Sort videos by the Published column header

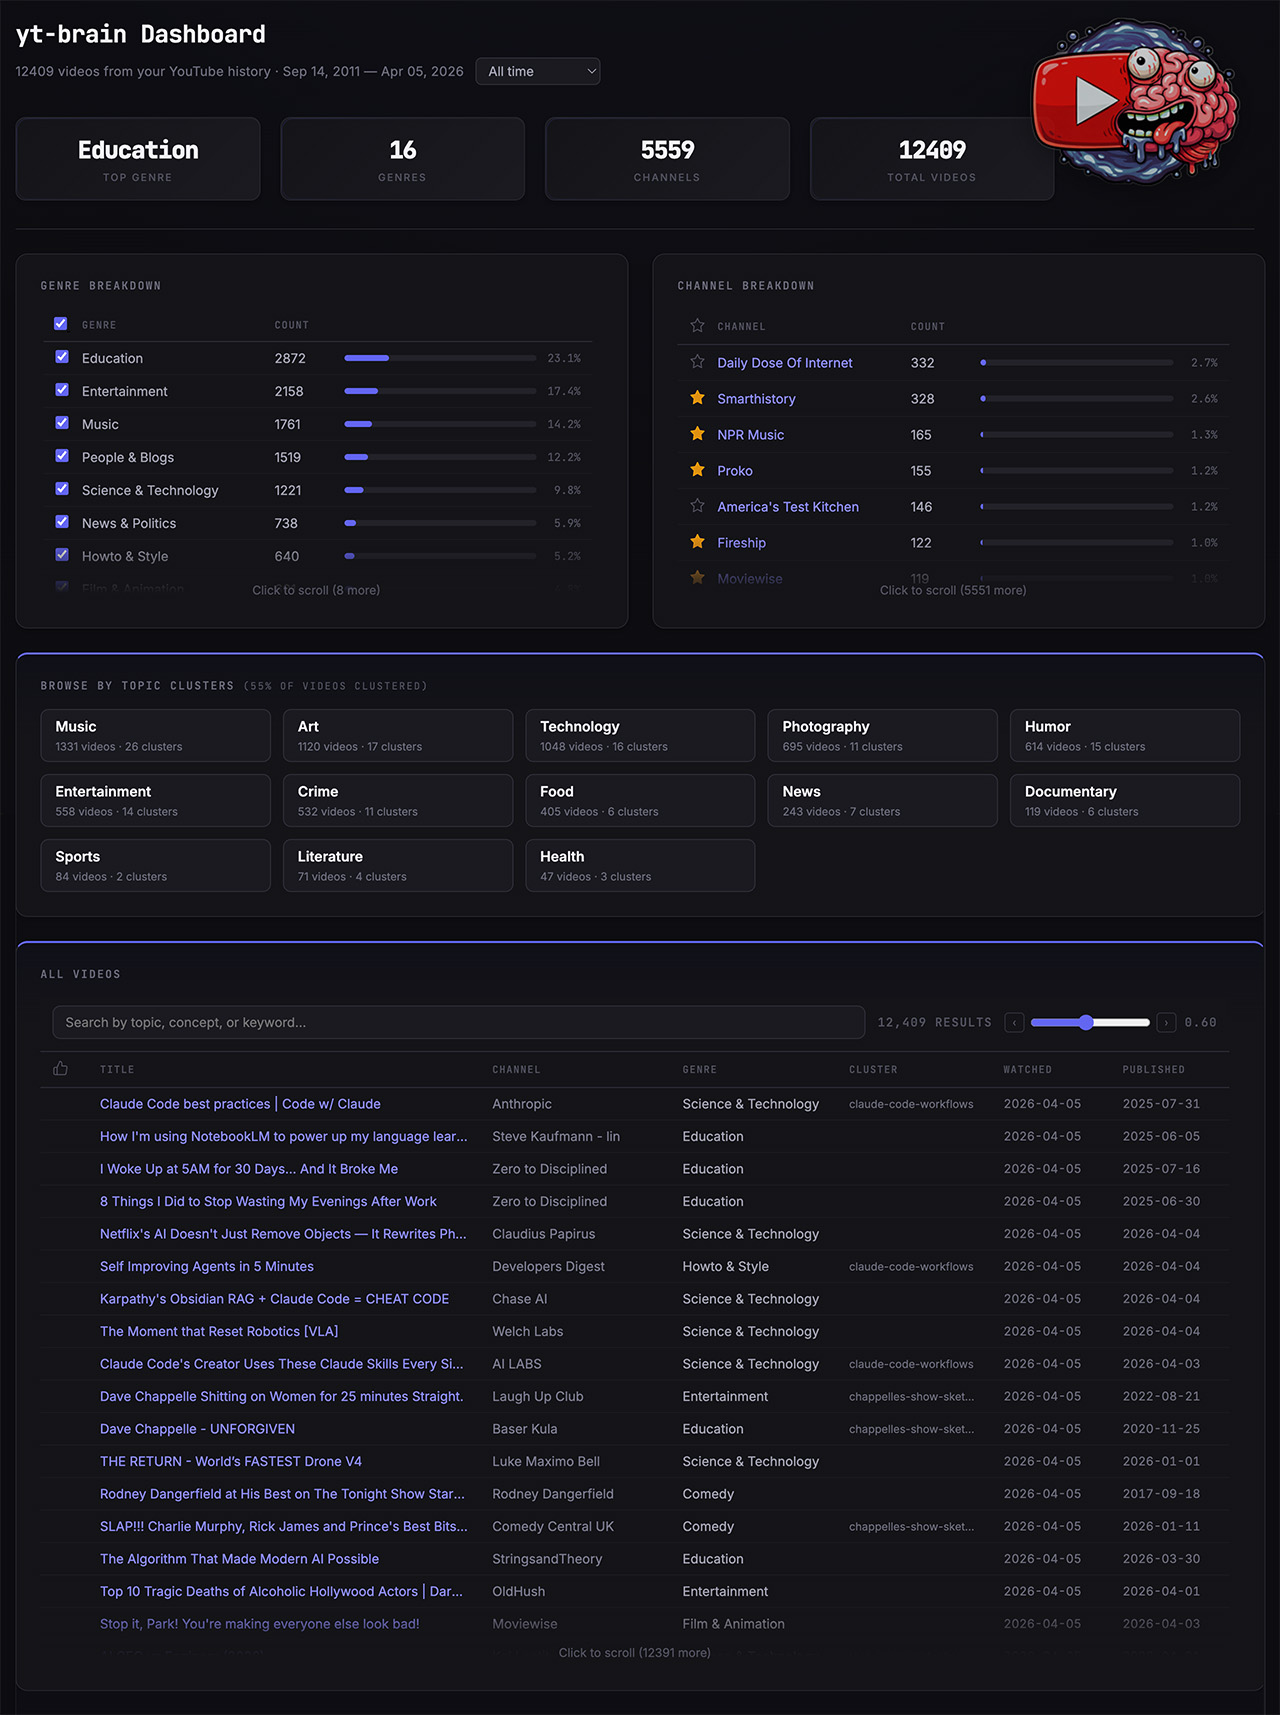click(x=1153, y=1070)
